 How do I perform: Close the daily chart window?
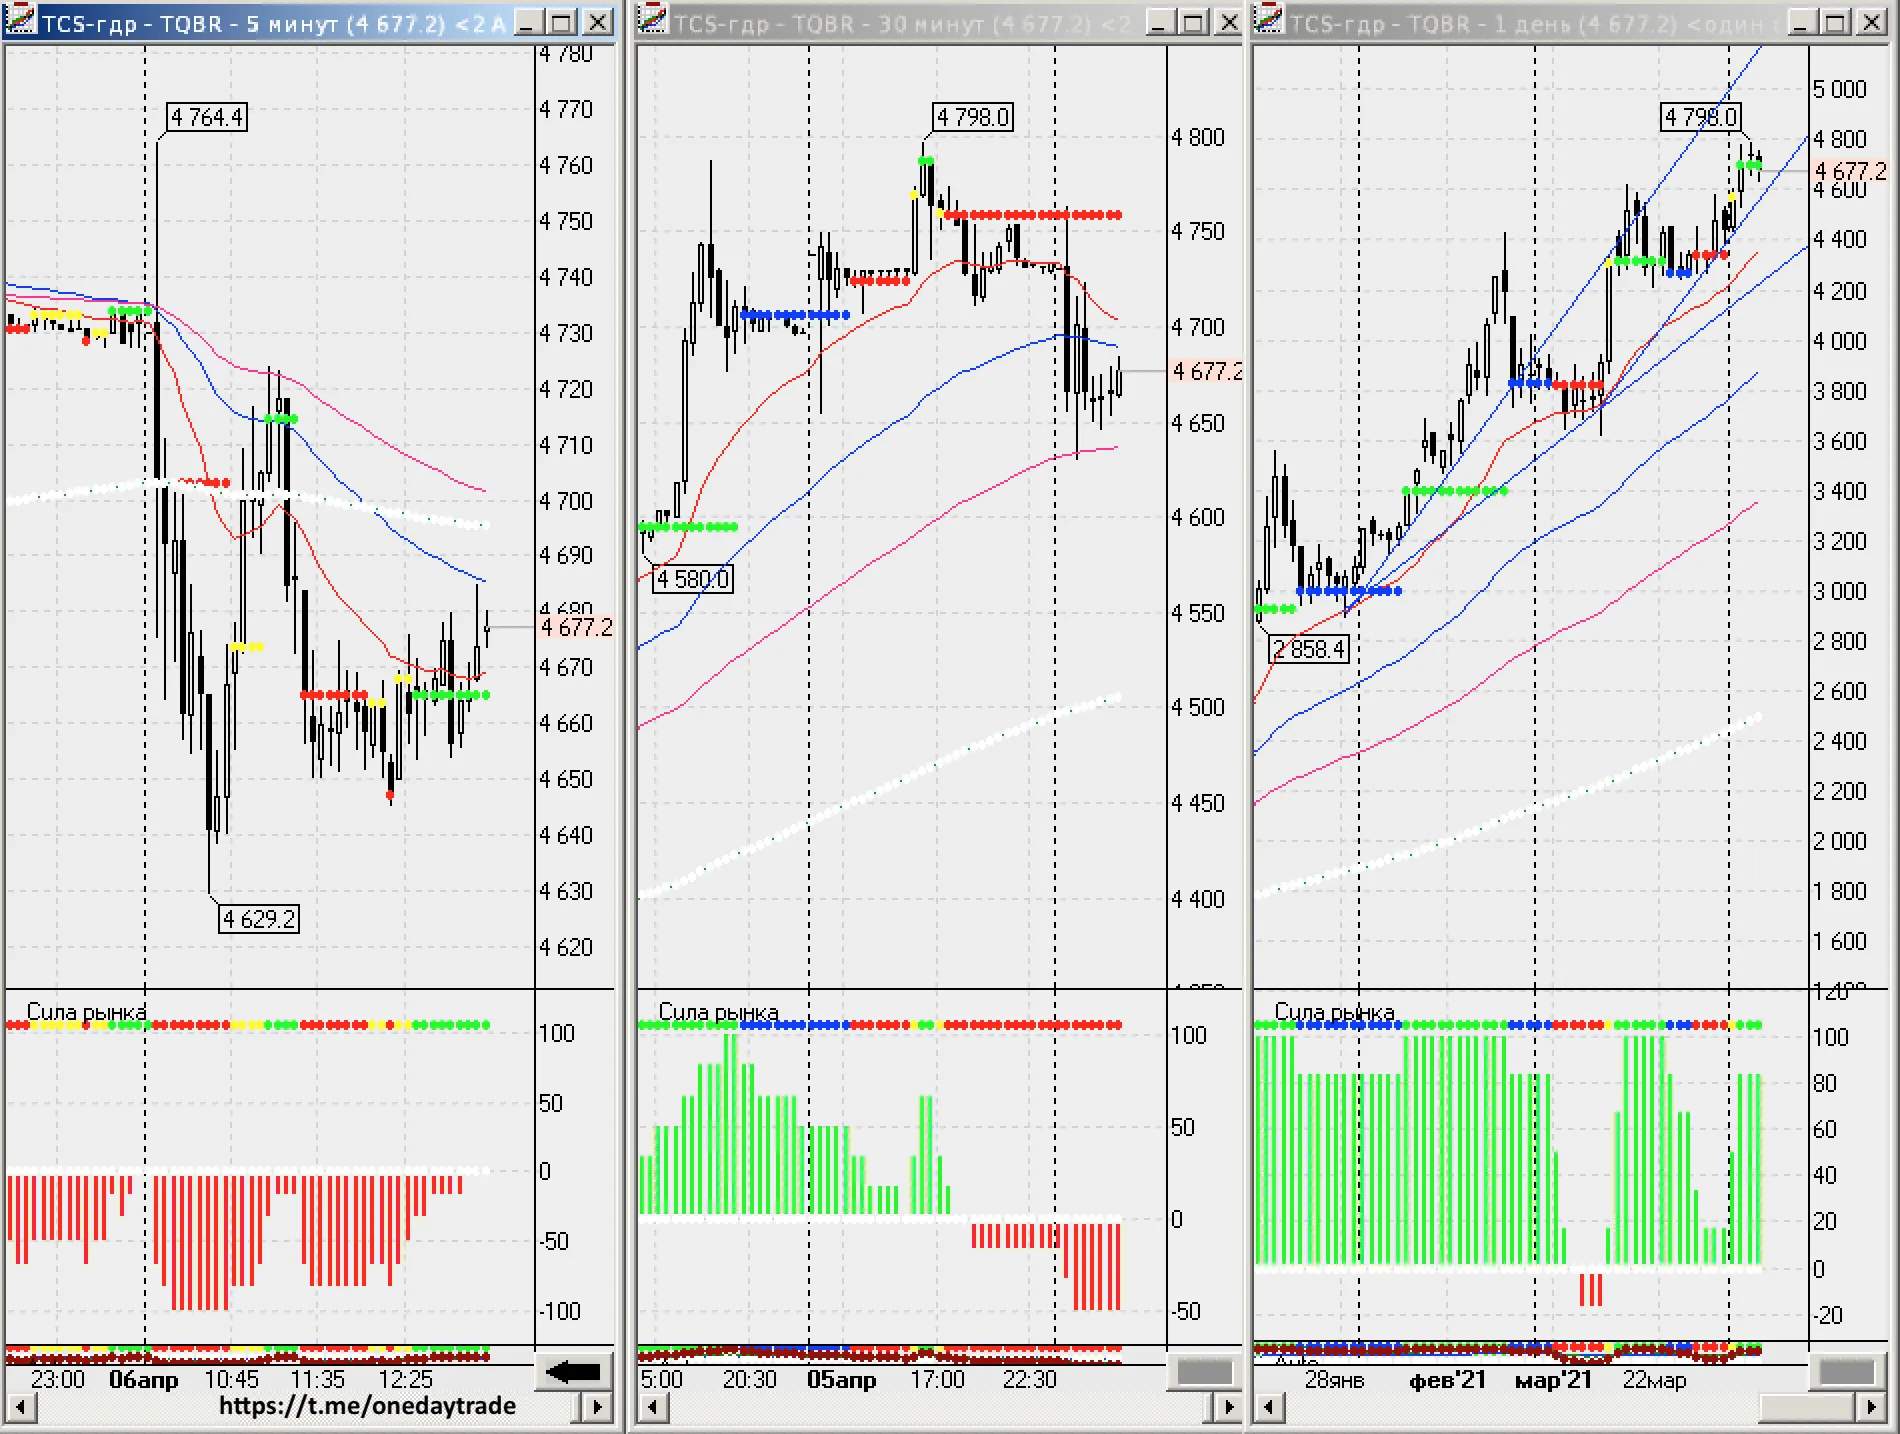point(1870,22)
